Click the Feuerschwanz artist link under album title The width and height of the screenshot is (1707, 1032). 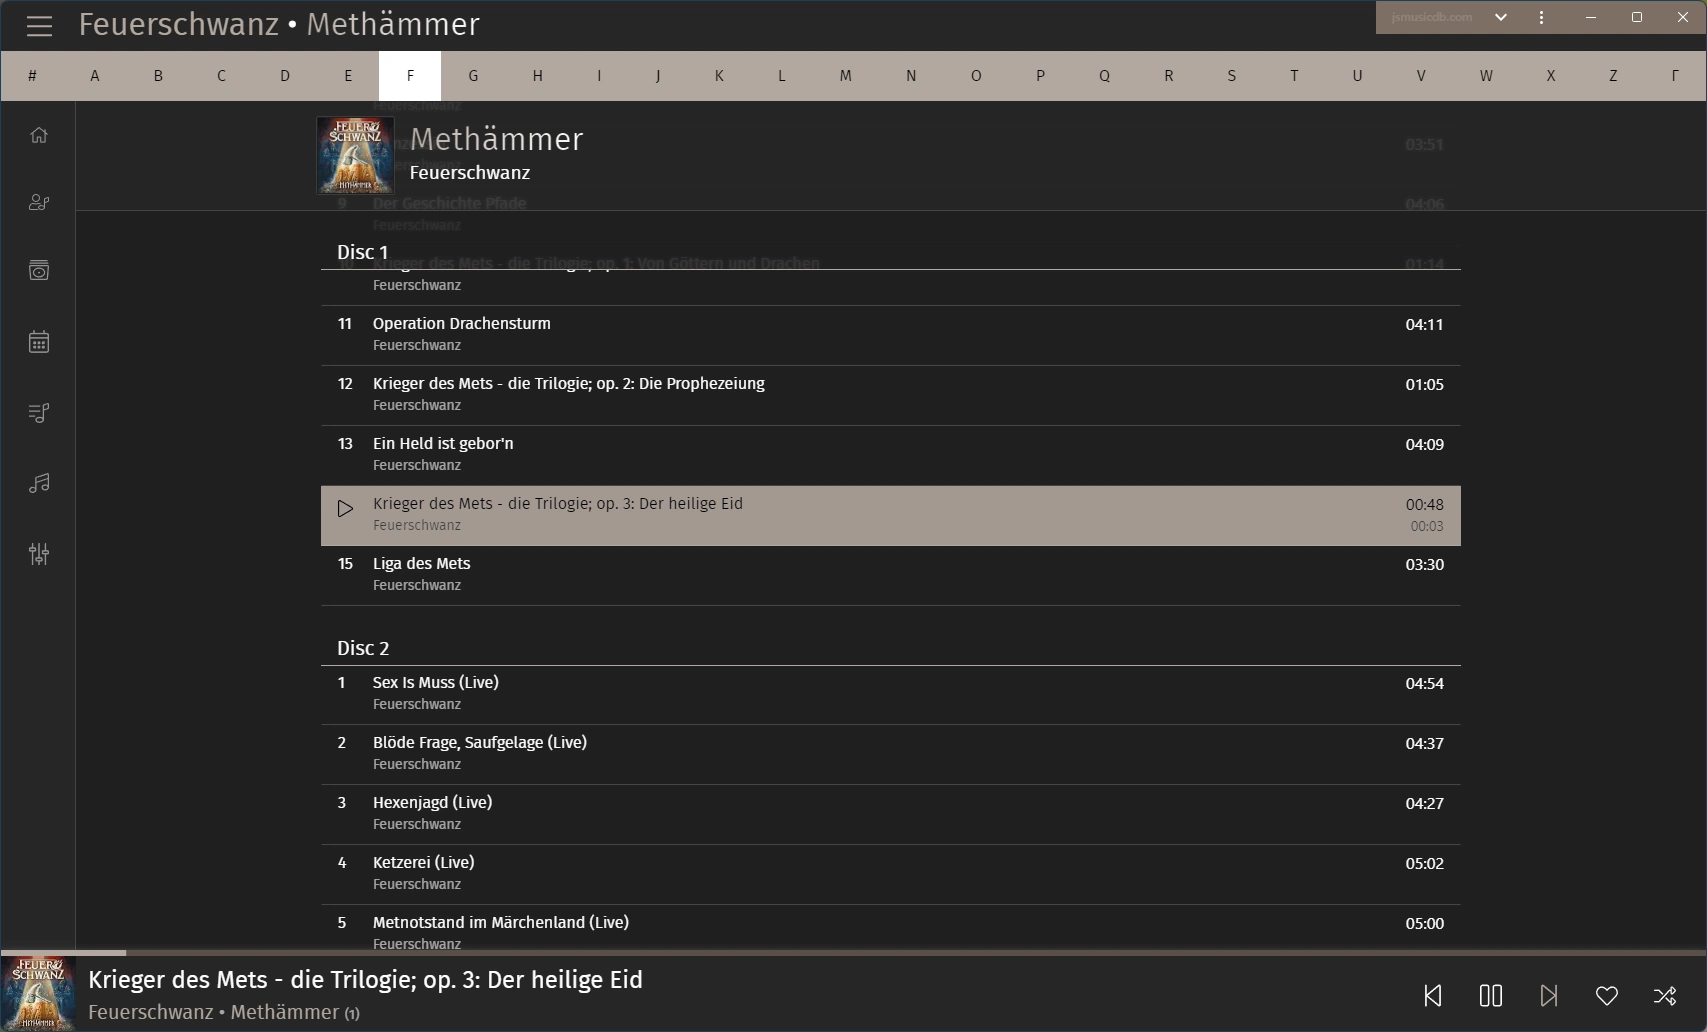click(470, 173)
